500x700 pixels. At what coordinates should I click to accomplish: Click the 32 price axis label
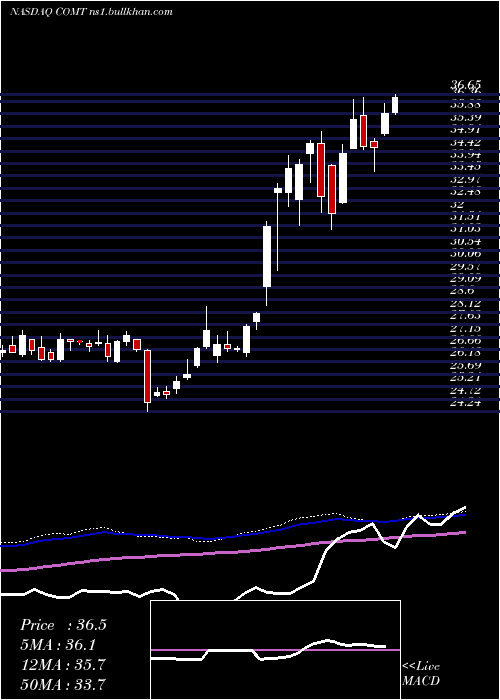(458, 204)
